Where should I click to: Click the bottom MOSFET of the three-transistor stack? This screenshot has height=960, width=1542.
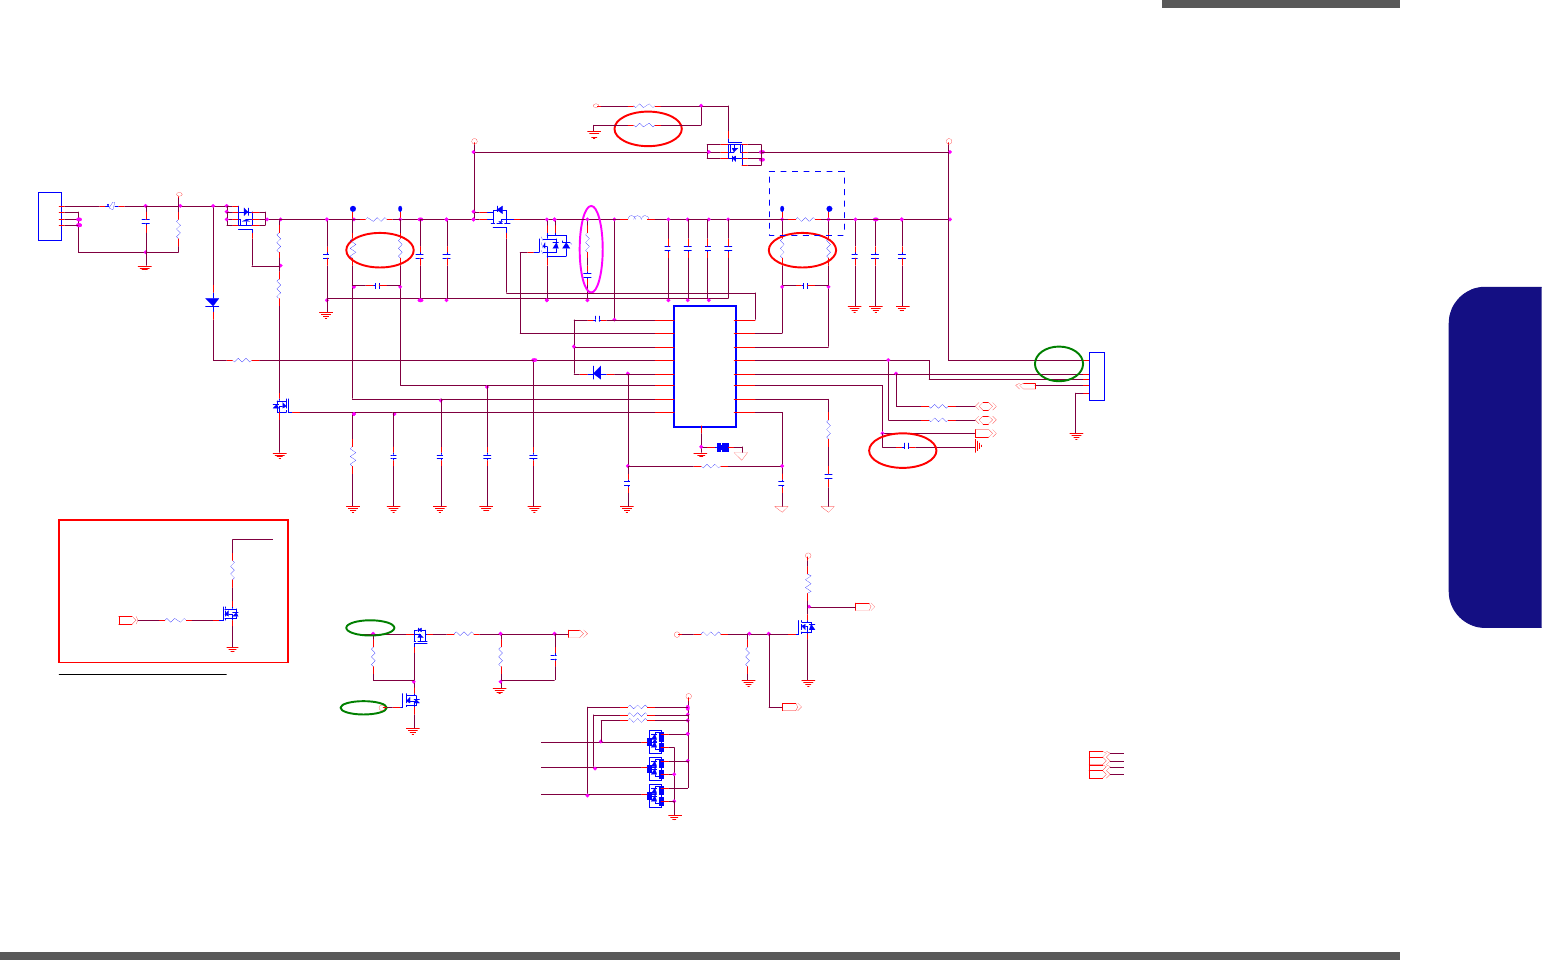pyautogui.click(x=656, y=795)
